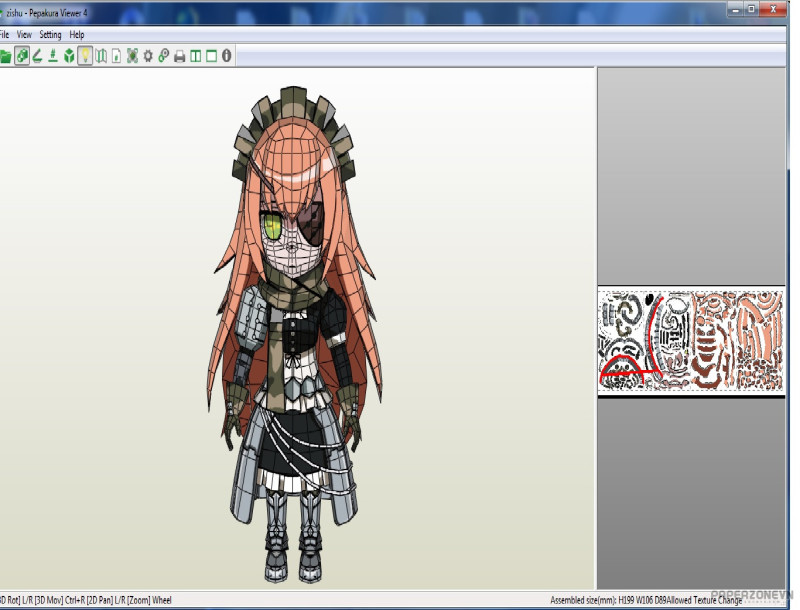The height and width of the screenshot is (610, 800).
Task: Expand the Setting menu
Action: (50, 35)
